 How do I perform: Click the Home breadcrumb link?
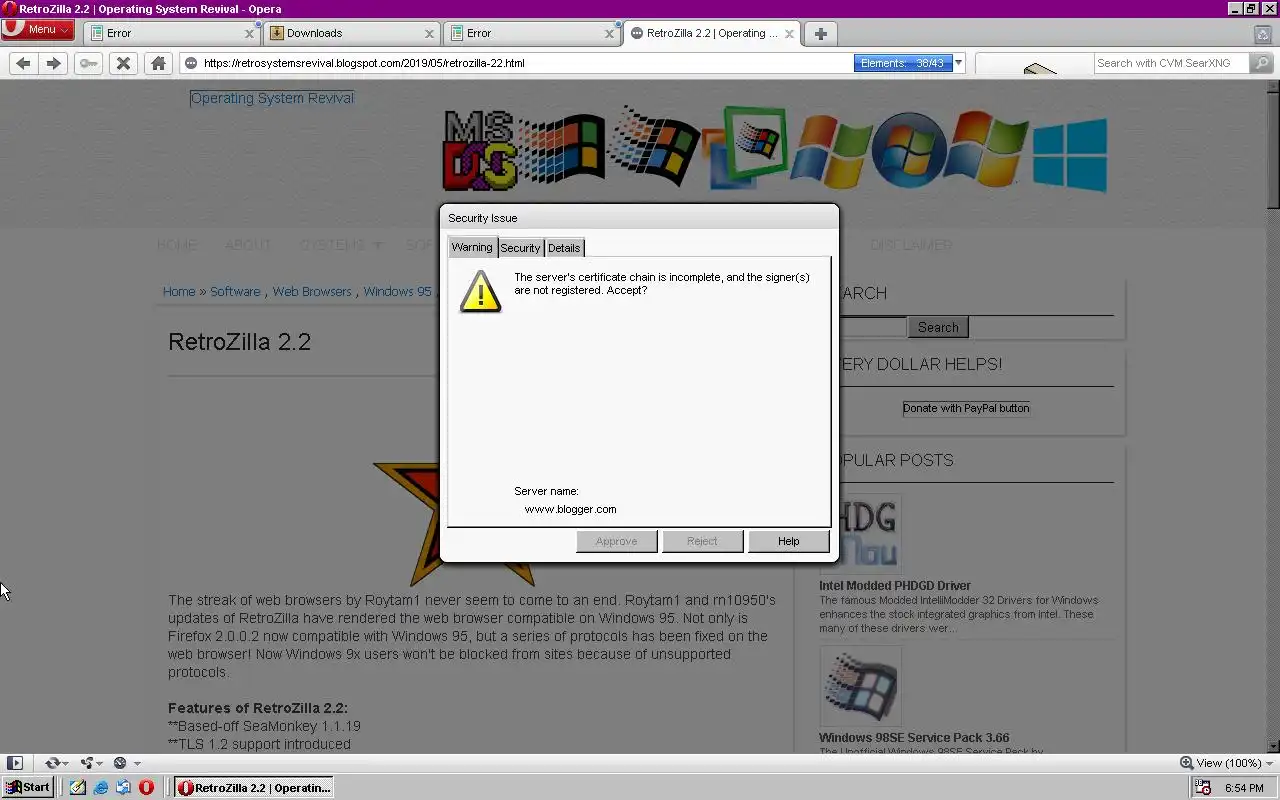pos(179,292)
